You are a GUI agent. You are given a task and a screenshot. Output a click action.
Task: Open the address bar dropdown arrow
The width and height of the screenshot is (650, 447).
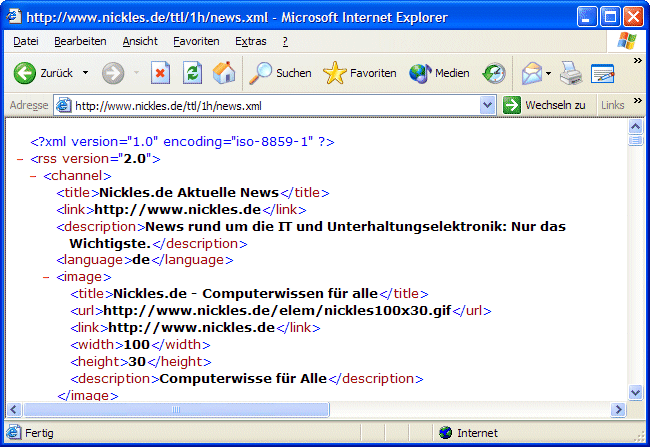click(488, 105)
